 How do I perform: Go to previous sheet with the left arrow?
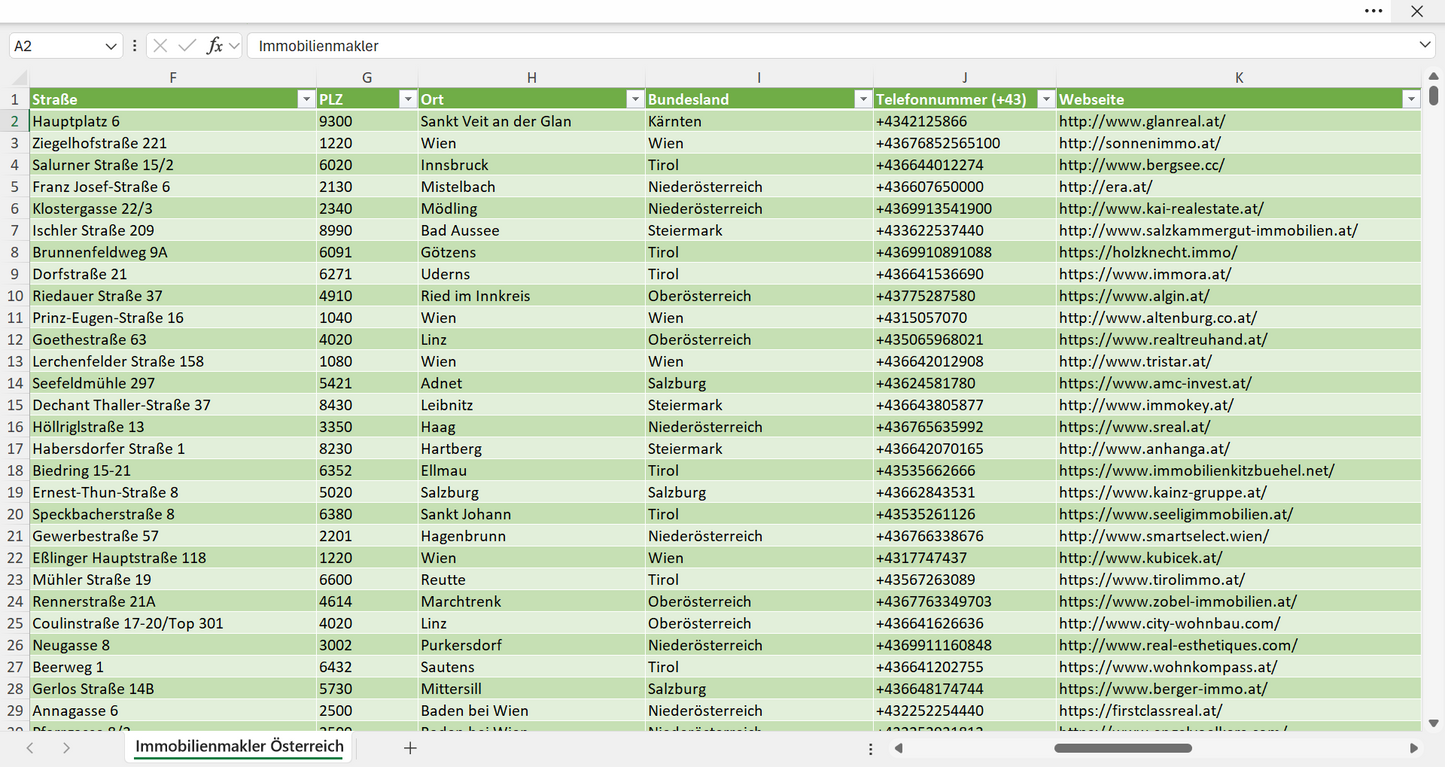[x=30, y=748]
